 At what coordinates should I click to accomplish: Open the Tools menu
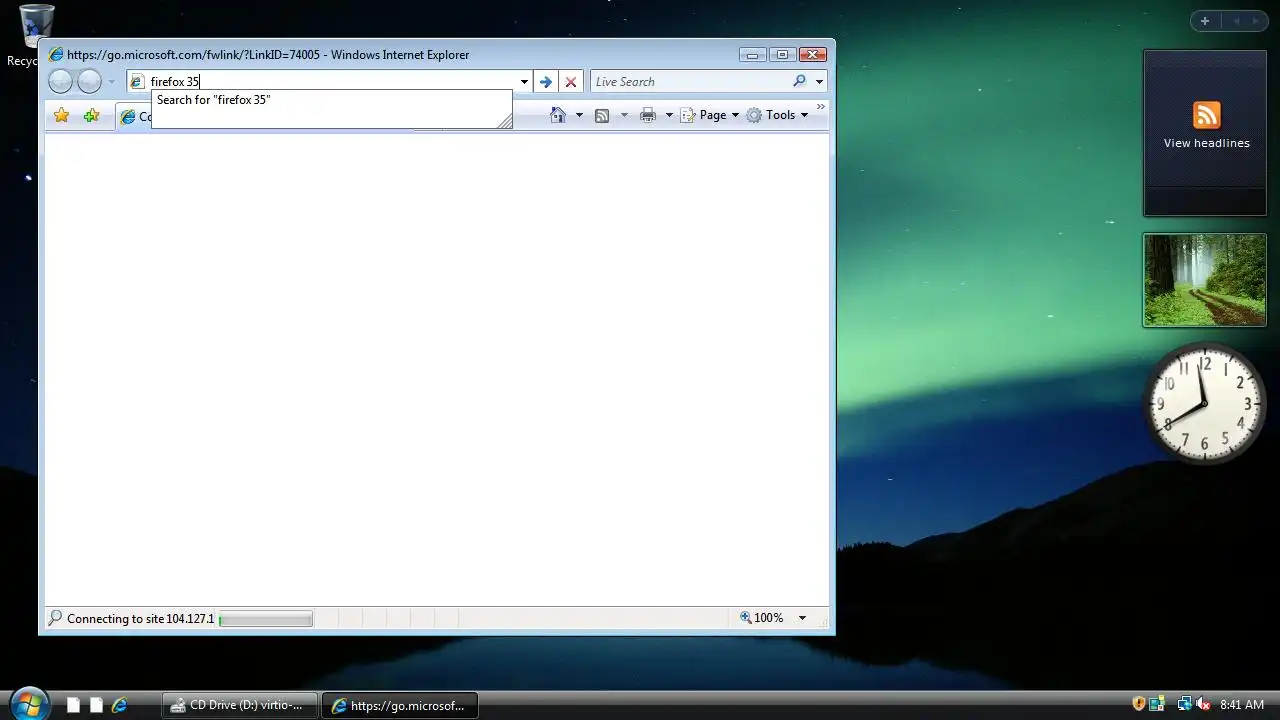[x=777, y=115]
